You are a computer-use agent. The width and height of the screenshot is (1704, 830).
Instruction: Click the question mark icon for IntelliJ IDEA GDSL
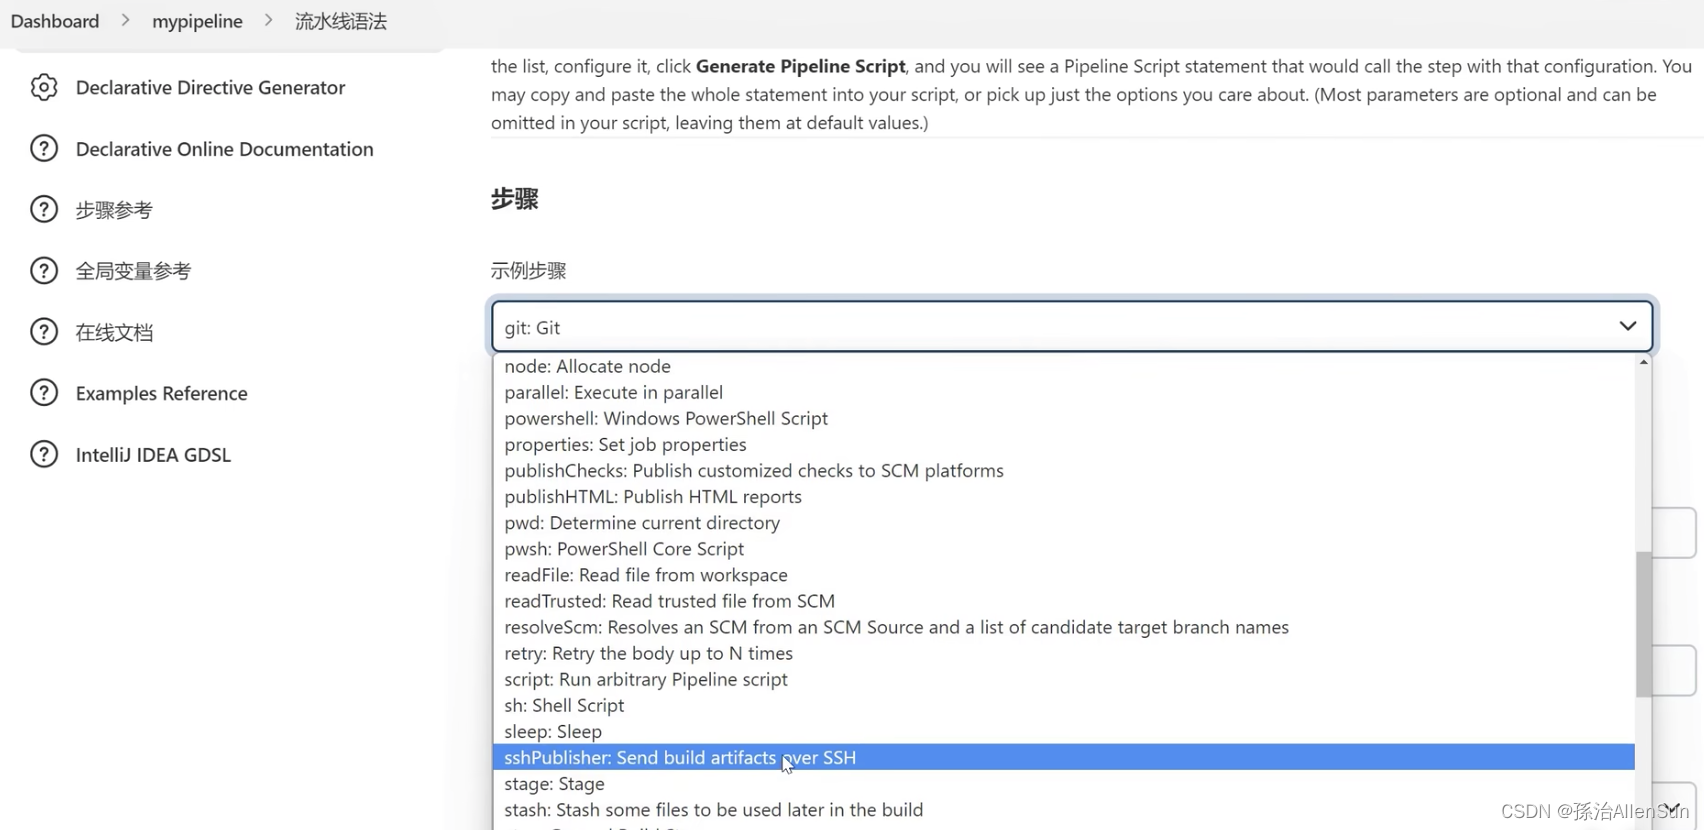pyautogui.click(x=44, y=454)
